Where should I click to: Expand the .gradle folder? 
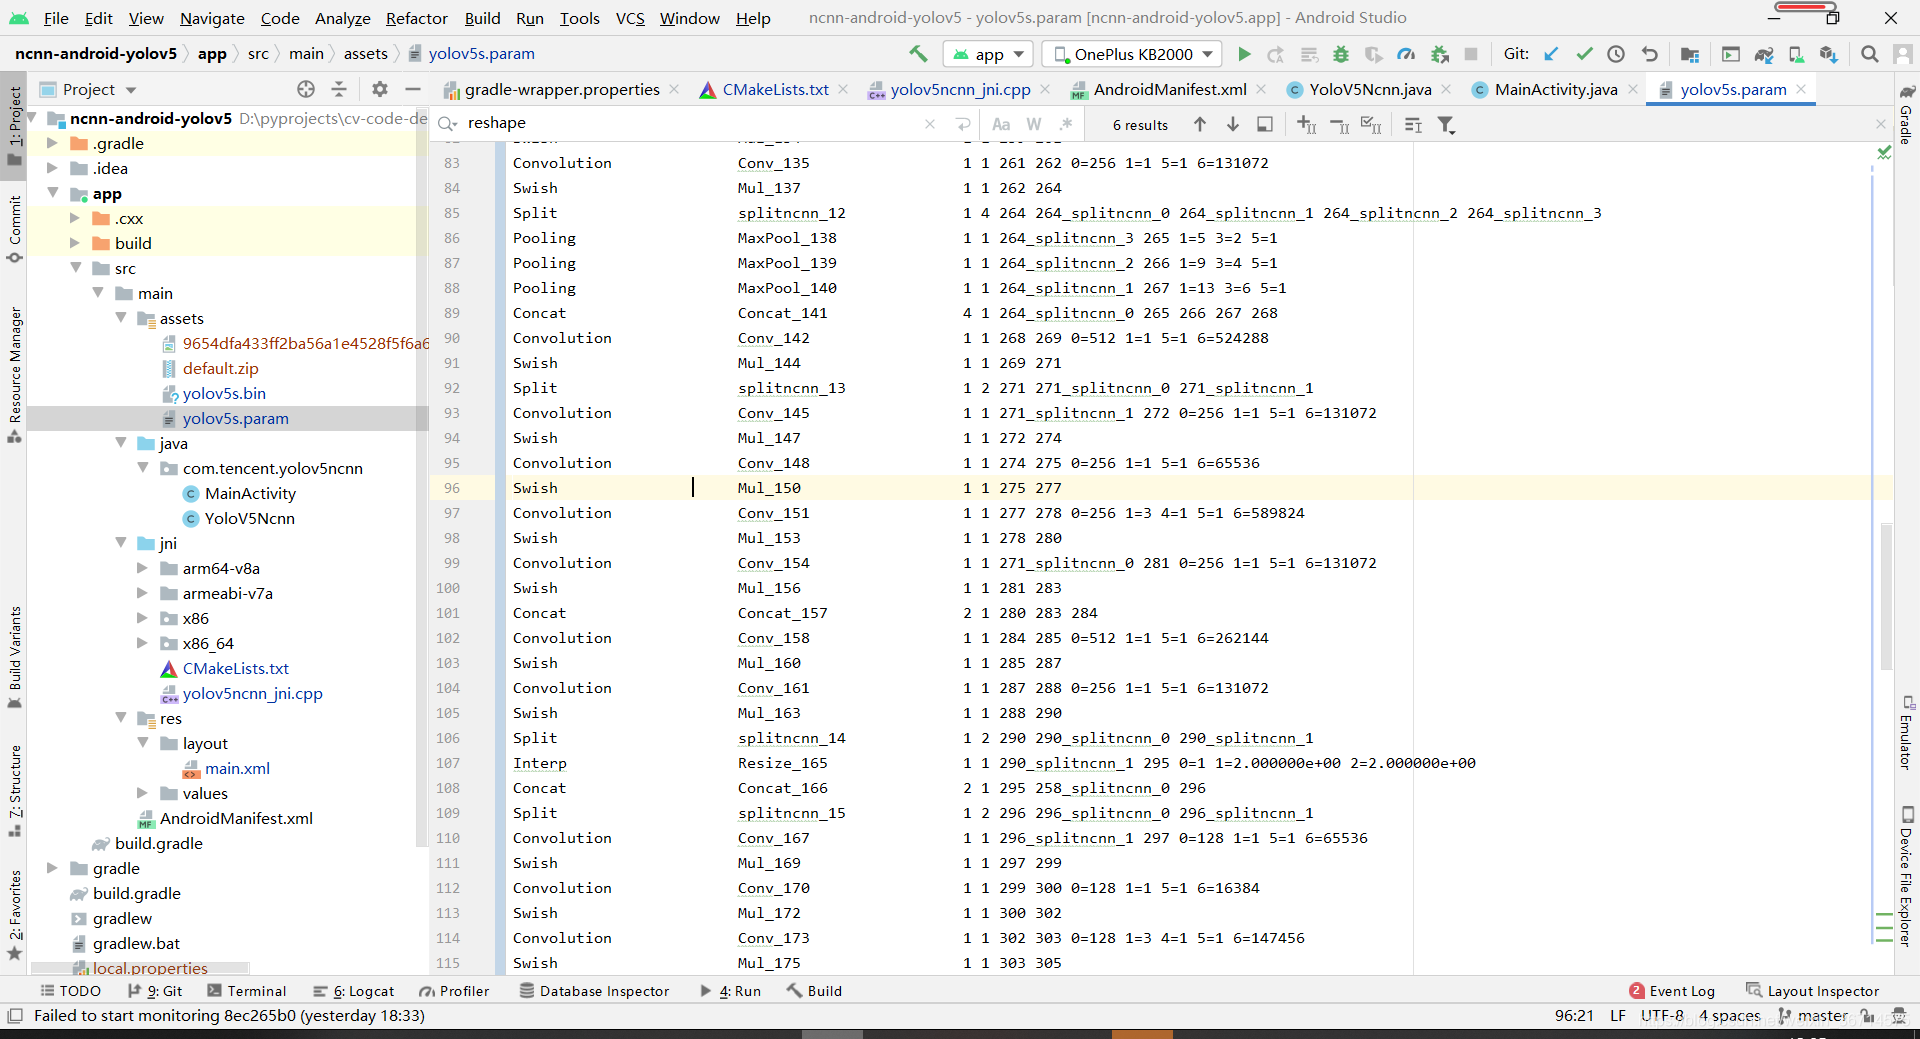[x=52, y=143]
